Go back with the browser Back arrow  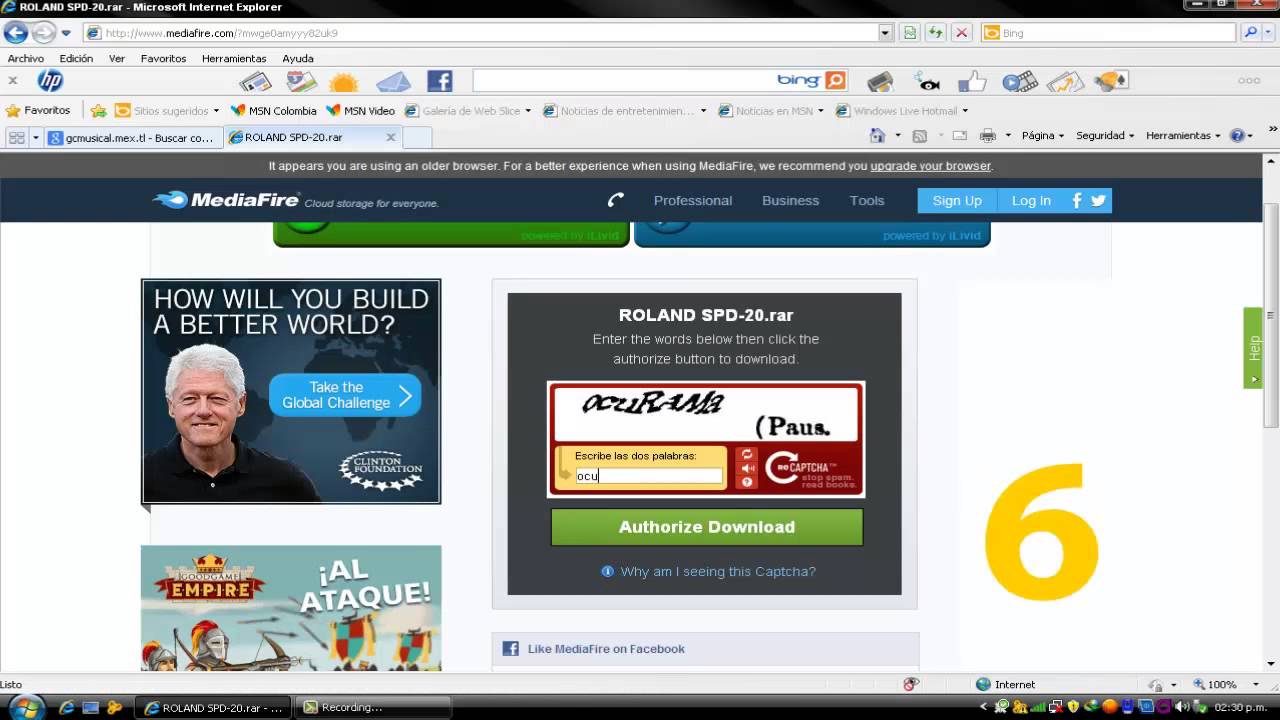click(x=15, y=33)
